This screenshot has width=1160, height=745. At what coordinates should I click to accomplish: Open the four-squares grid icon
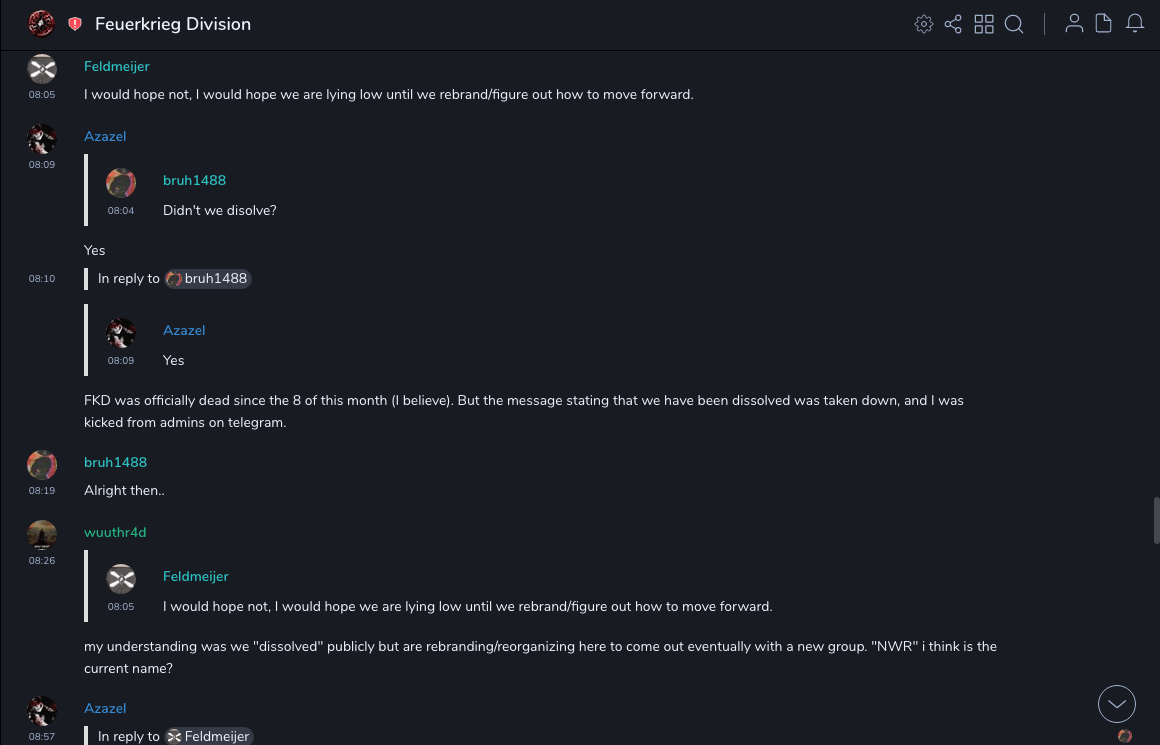(x=984, y=24)
